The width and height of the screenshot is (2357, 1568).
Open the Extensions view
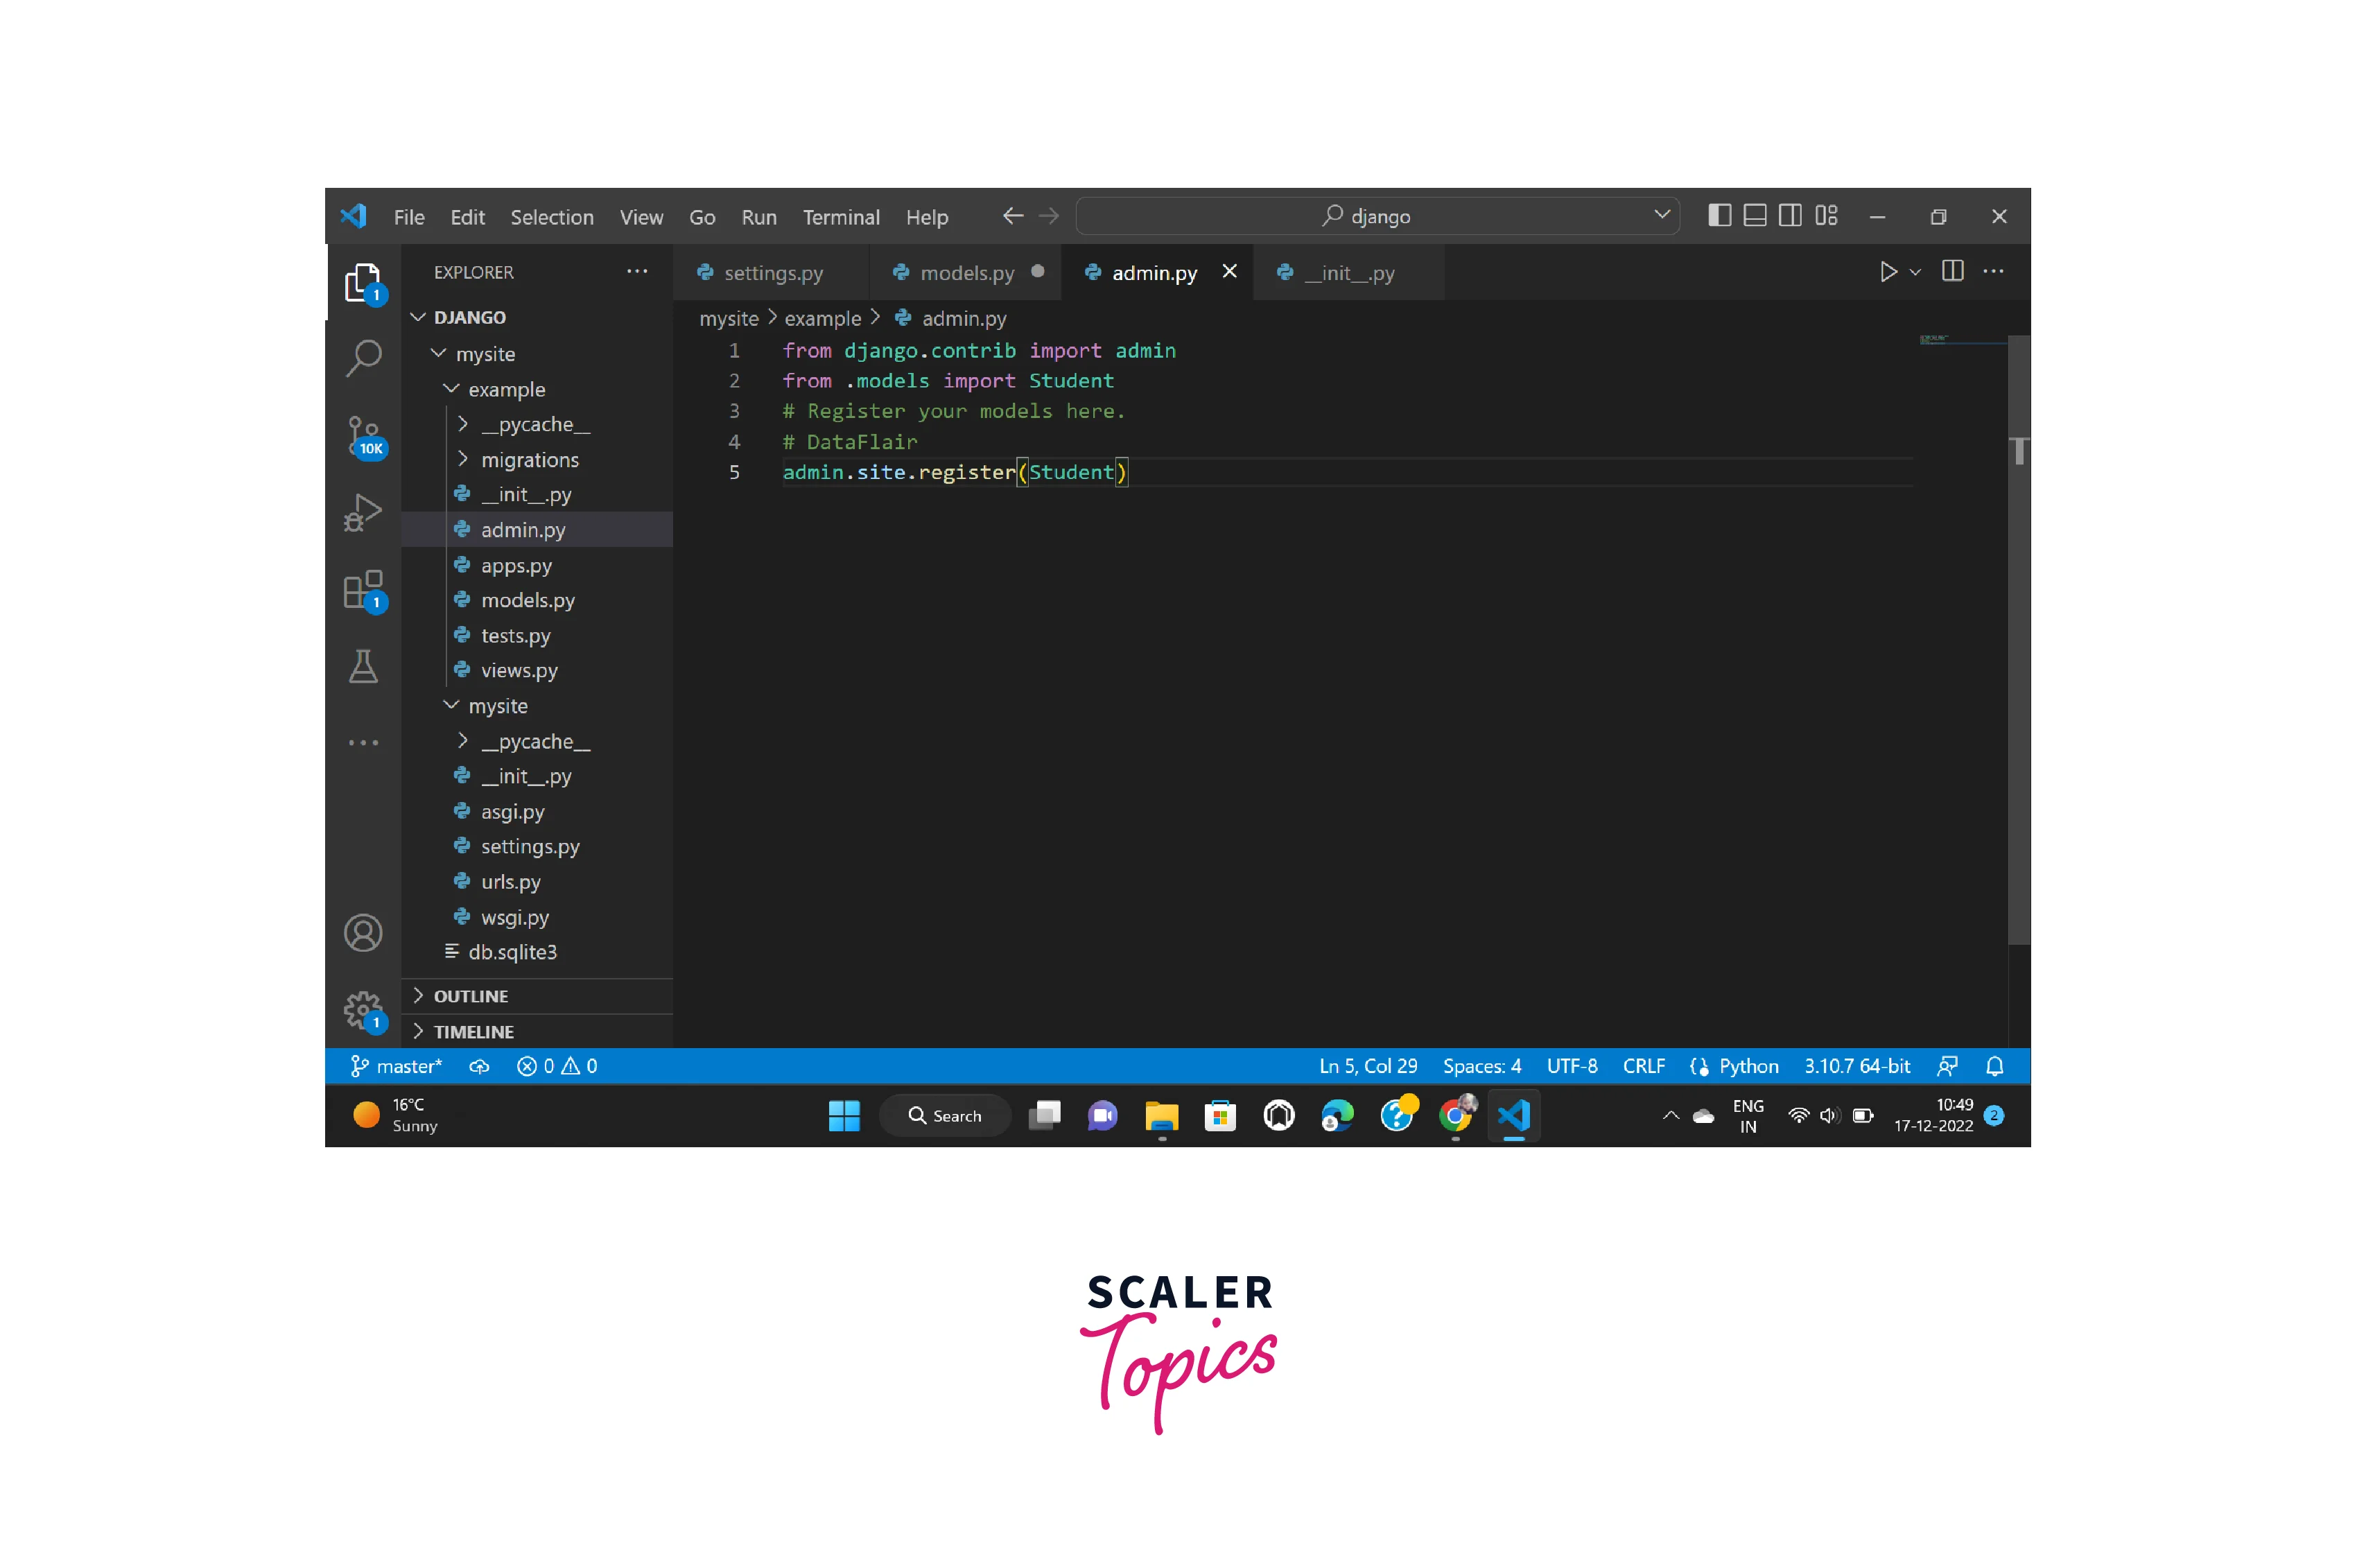point(363,590)
